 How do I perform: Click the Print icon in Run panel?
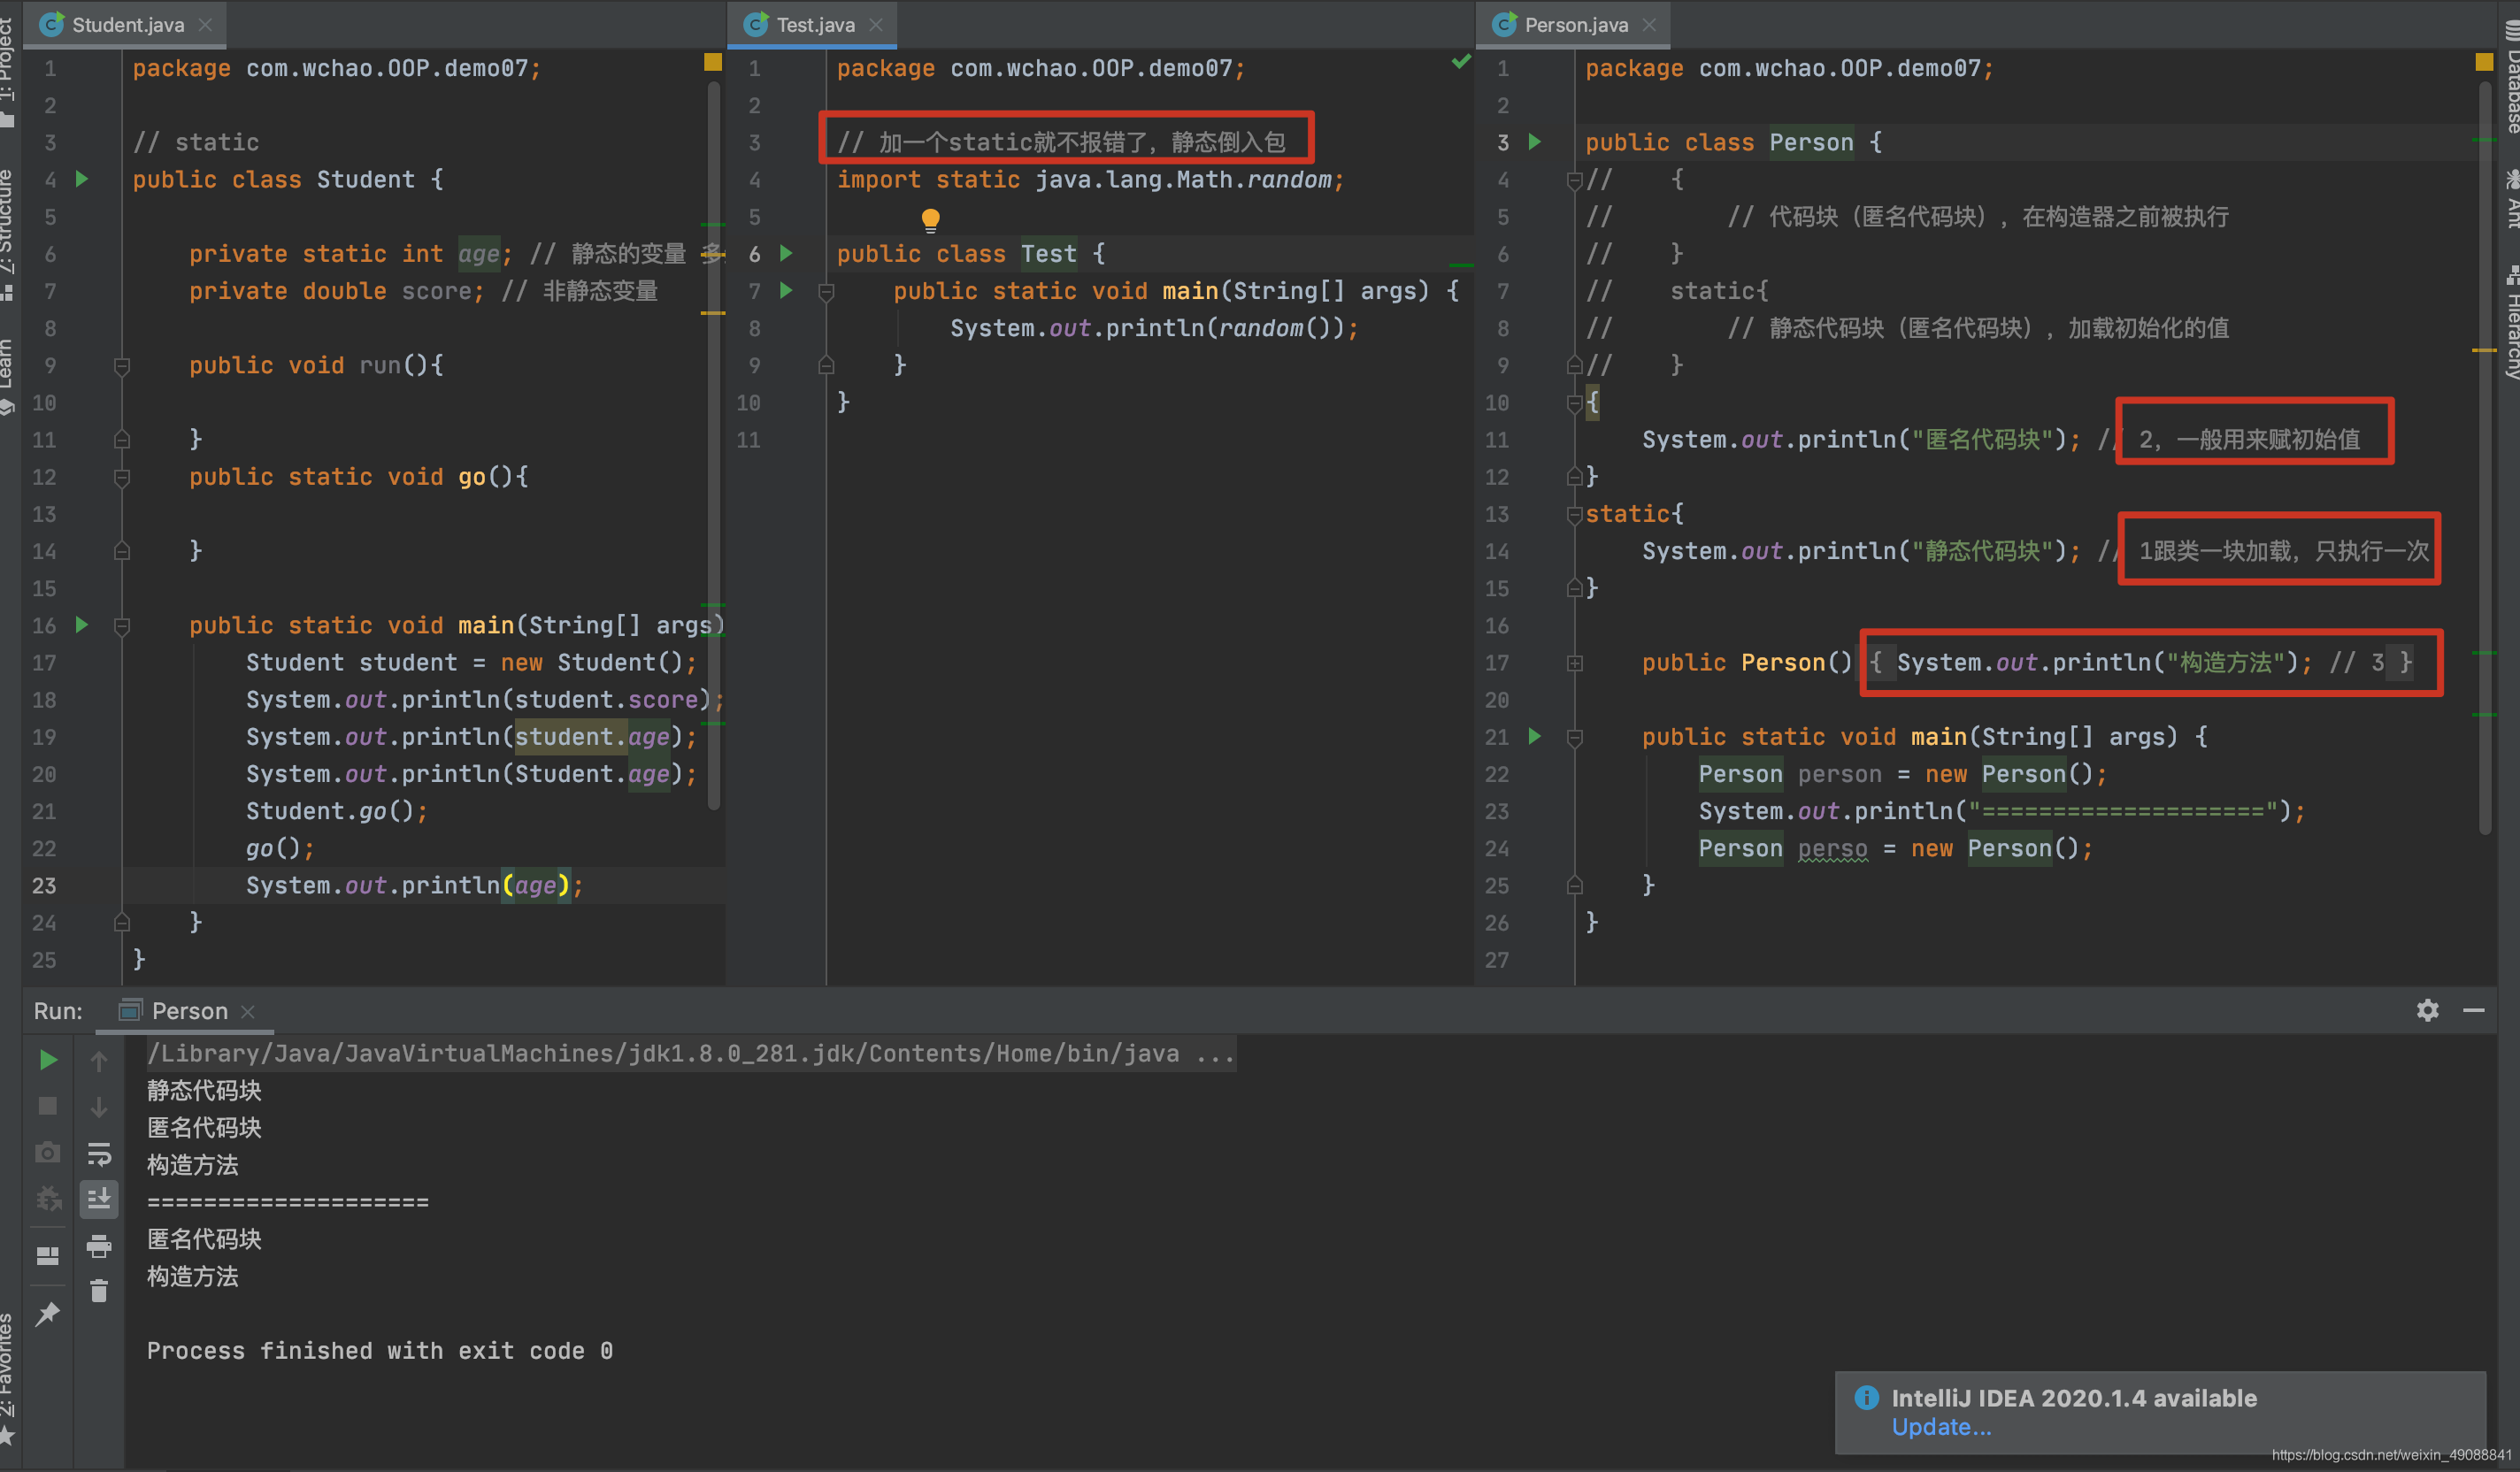click(x=99, y=1246)
